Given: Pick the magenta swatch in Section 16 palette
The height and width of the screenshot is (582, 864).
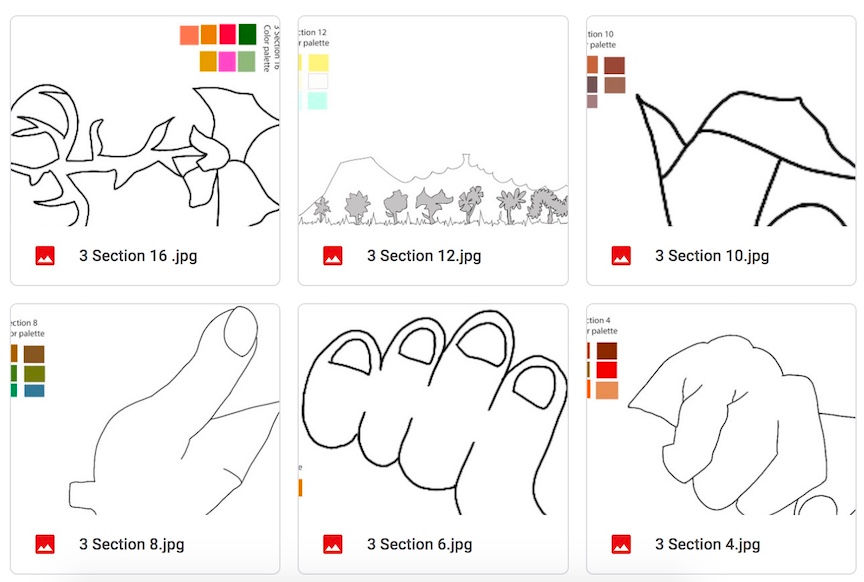Looking at the screenshot, I should [x=227, y=61].
